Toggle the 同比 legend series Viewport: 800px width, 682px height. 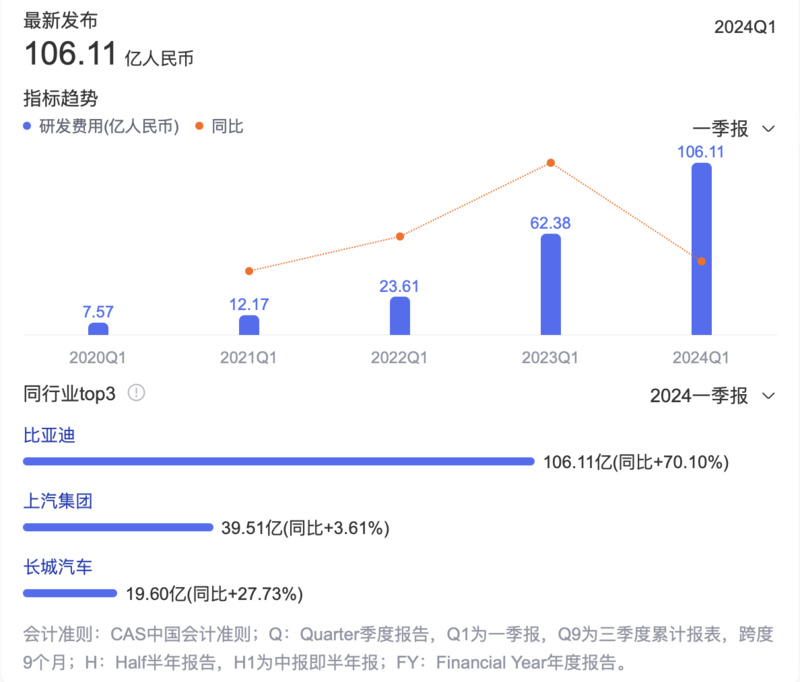coord(219,126)
